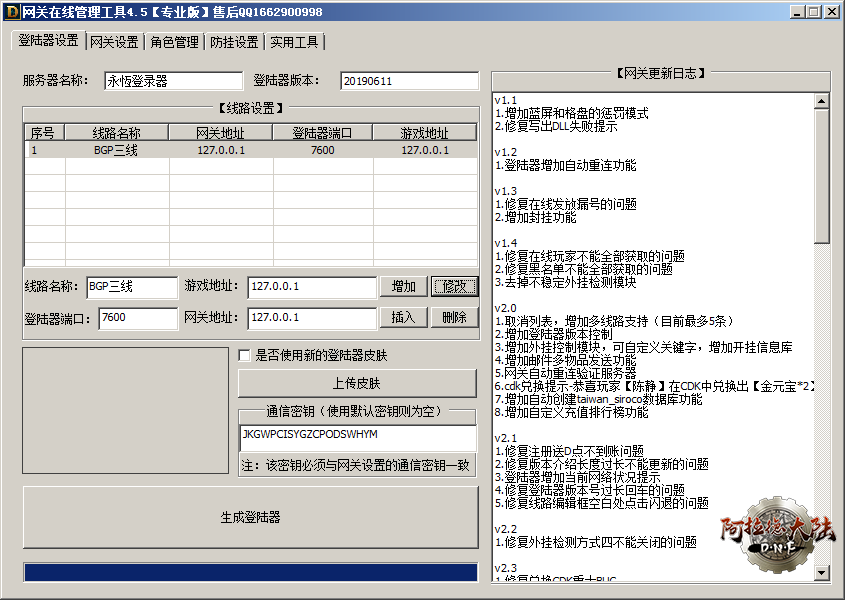Click the 增加 button
The height and width of the screenshot is (600, 845).
[404, 287]
